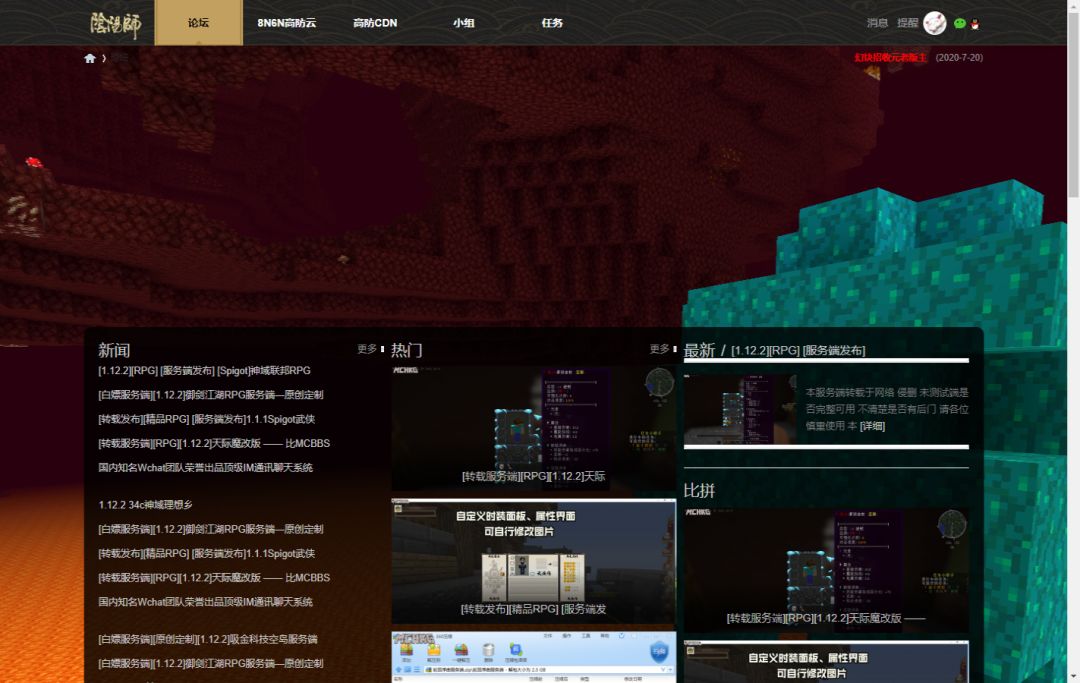The height and width of the screenshot is (683, 1080).
Task: Open 热门 thumbnail captioned [转载服务端][RPG][1.12.2]天际
Action: (534, 427)
